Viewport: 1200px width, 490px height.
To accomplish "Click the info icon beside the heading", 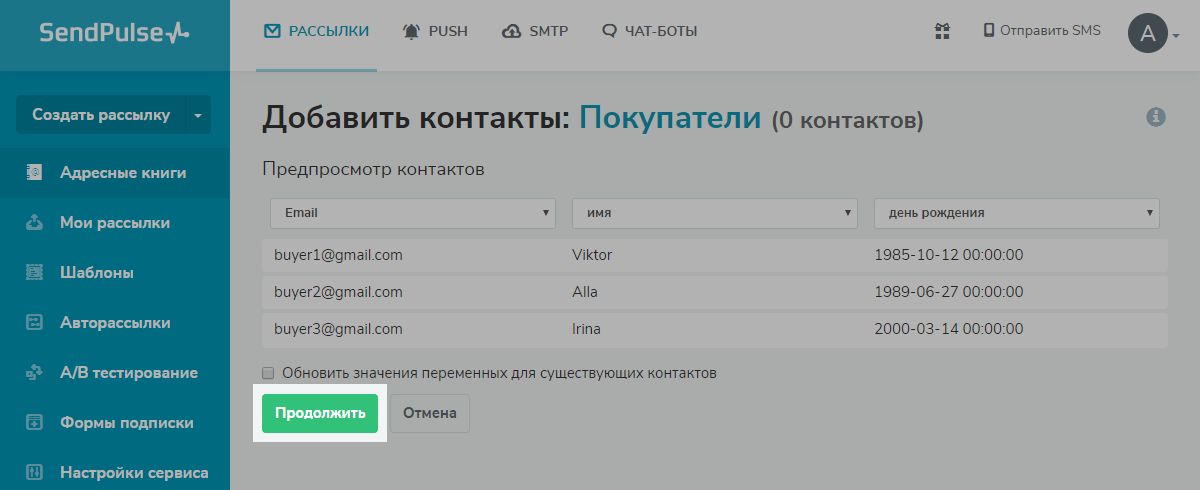I will 1156,117.
